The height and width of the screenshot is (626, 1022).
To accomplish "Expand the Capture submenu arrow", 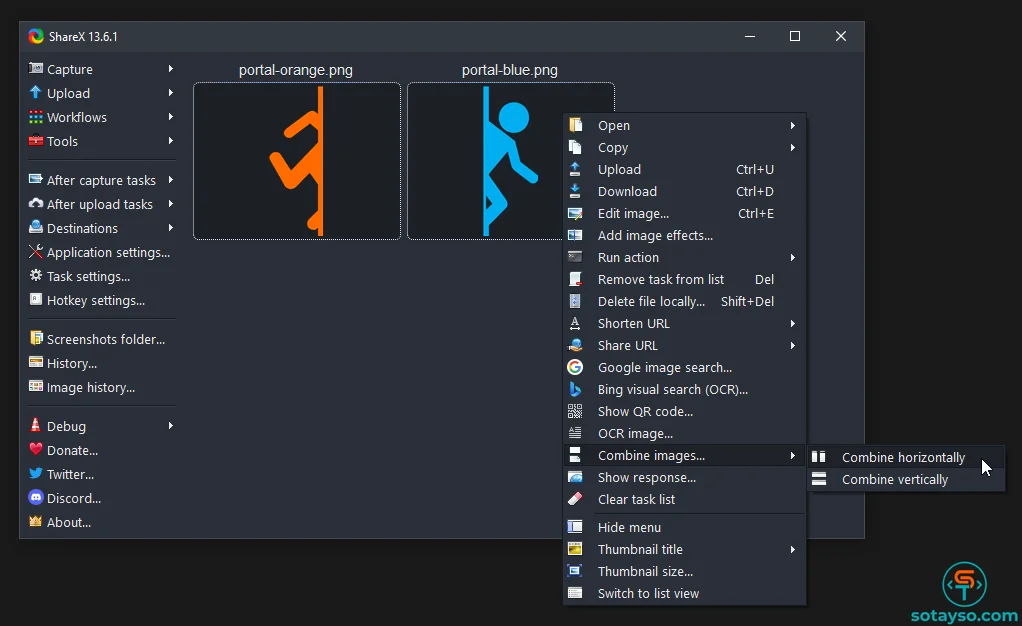I will (x=171, y=68).
